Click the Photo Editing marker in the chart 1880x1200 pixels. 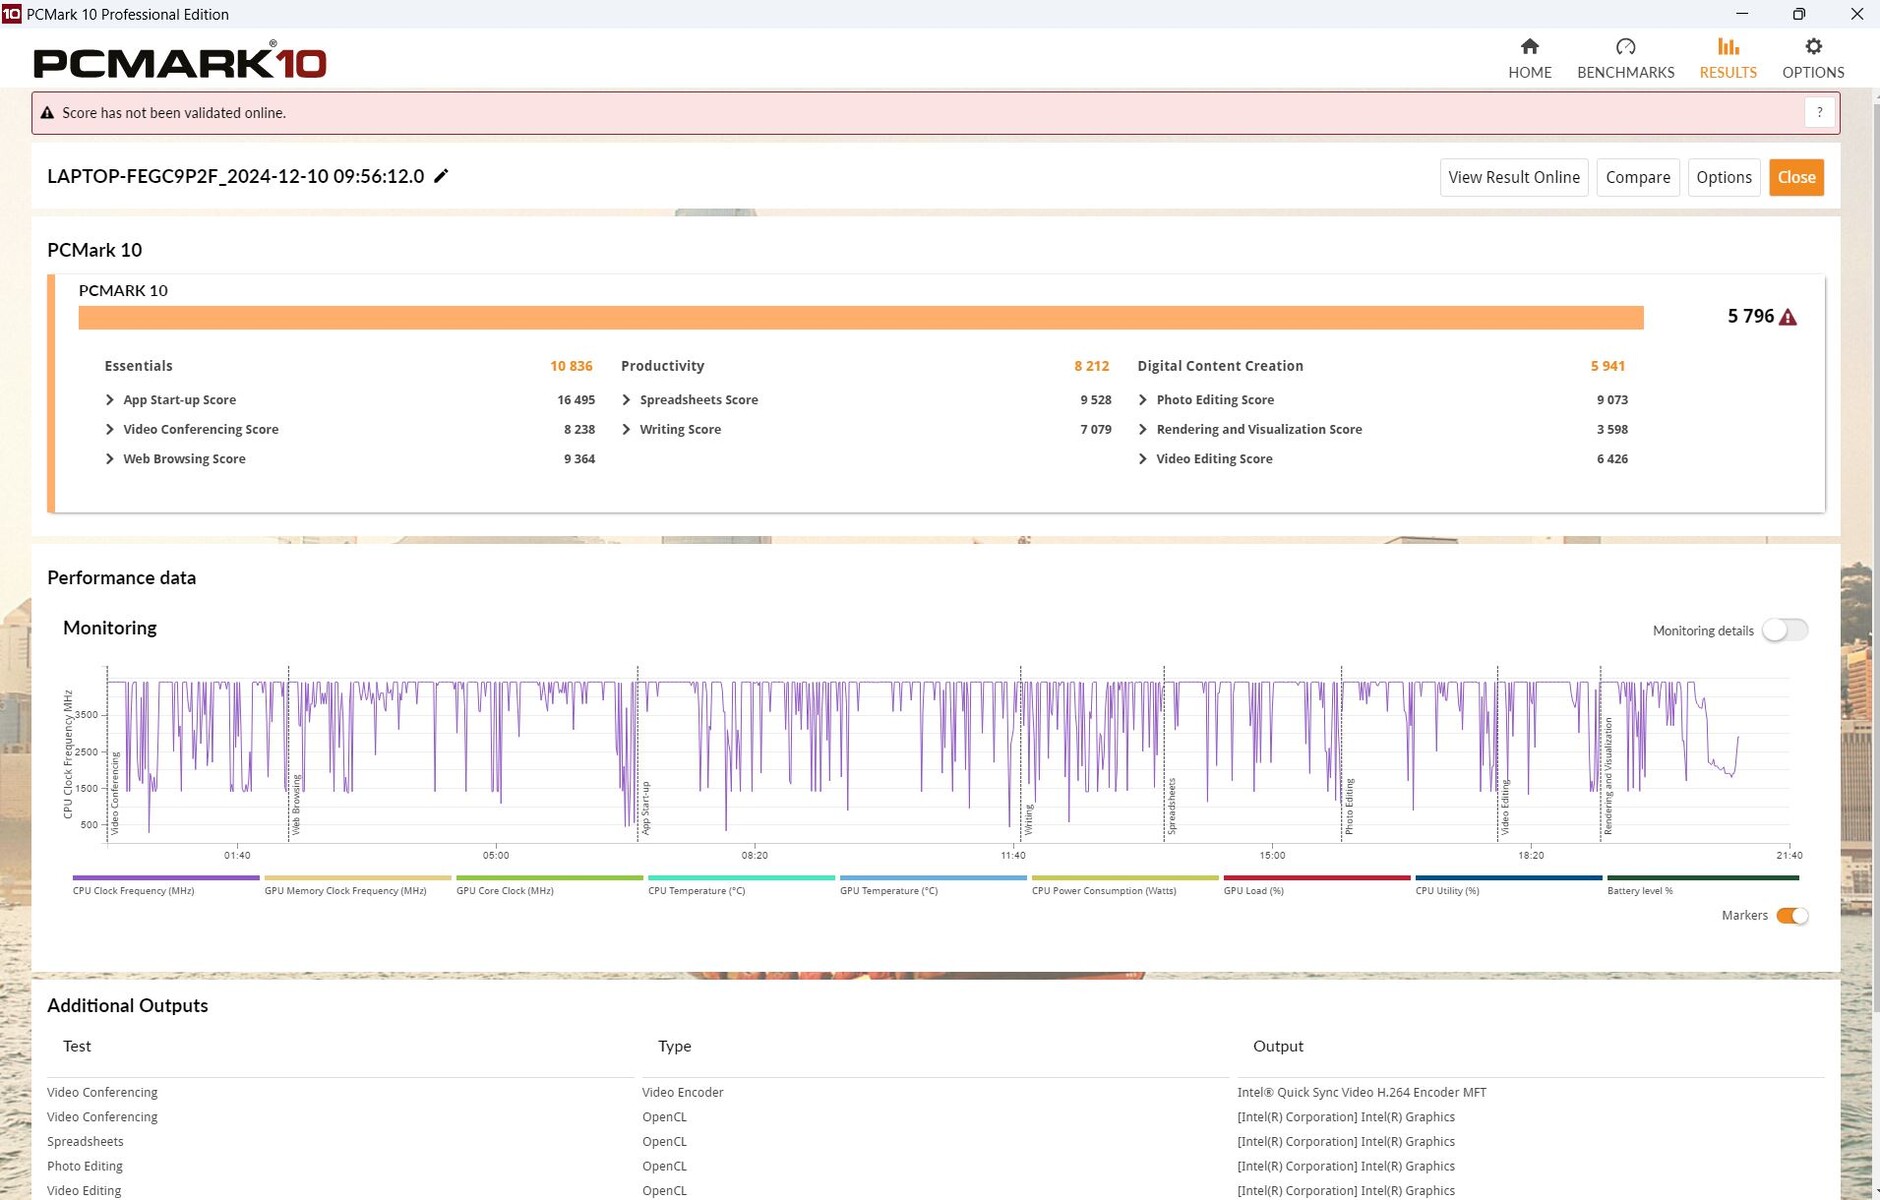pyautogui.click(x=1348, y=806)
